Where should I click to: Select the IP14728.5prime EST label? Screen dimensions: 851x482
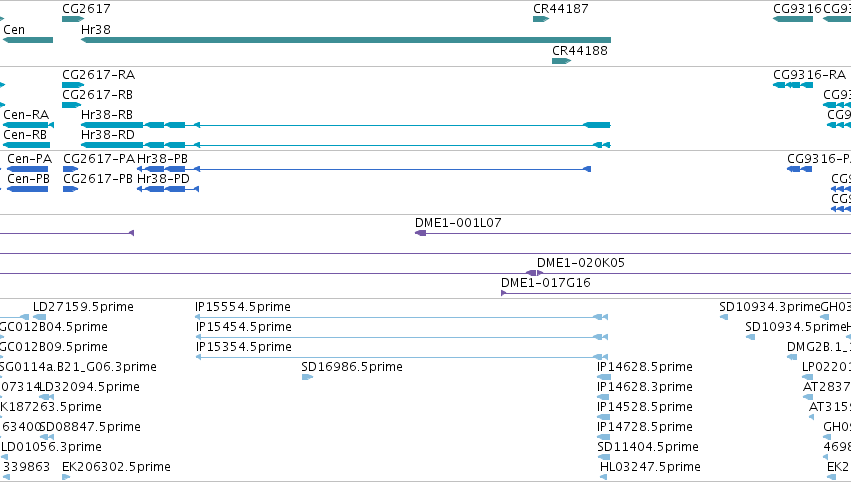645,427
